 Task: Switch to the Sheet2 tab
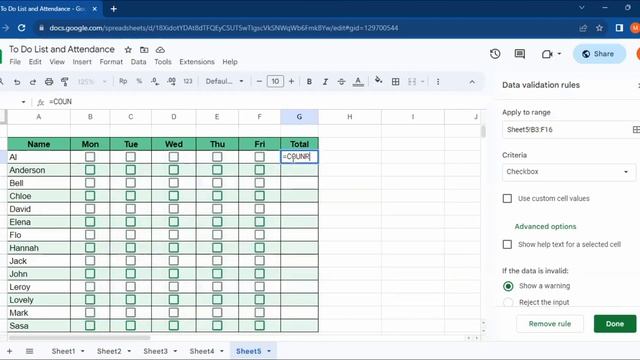coord(109,351)
